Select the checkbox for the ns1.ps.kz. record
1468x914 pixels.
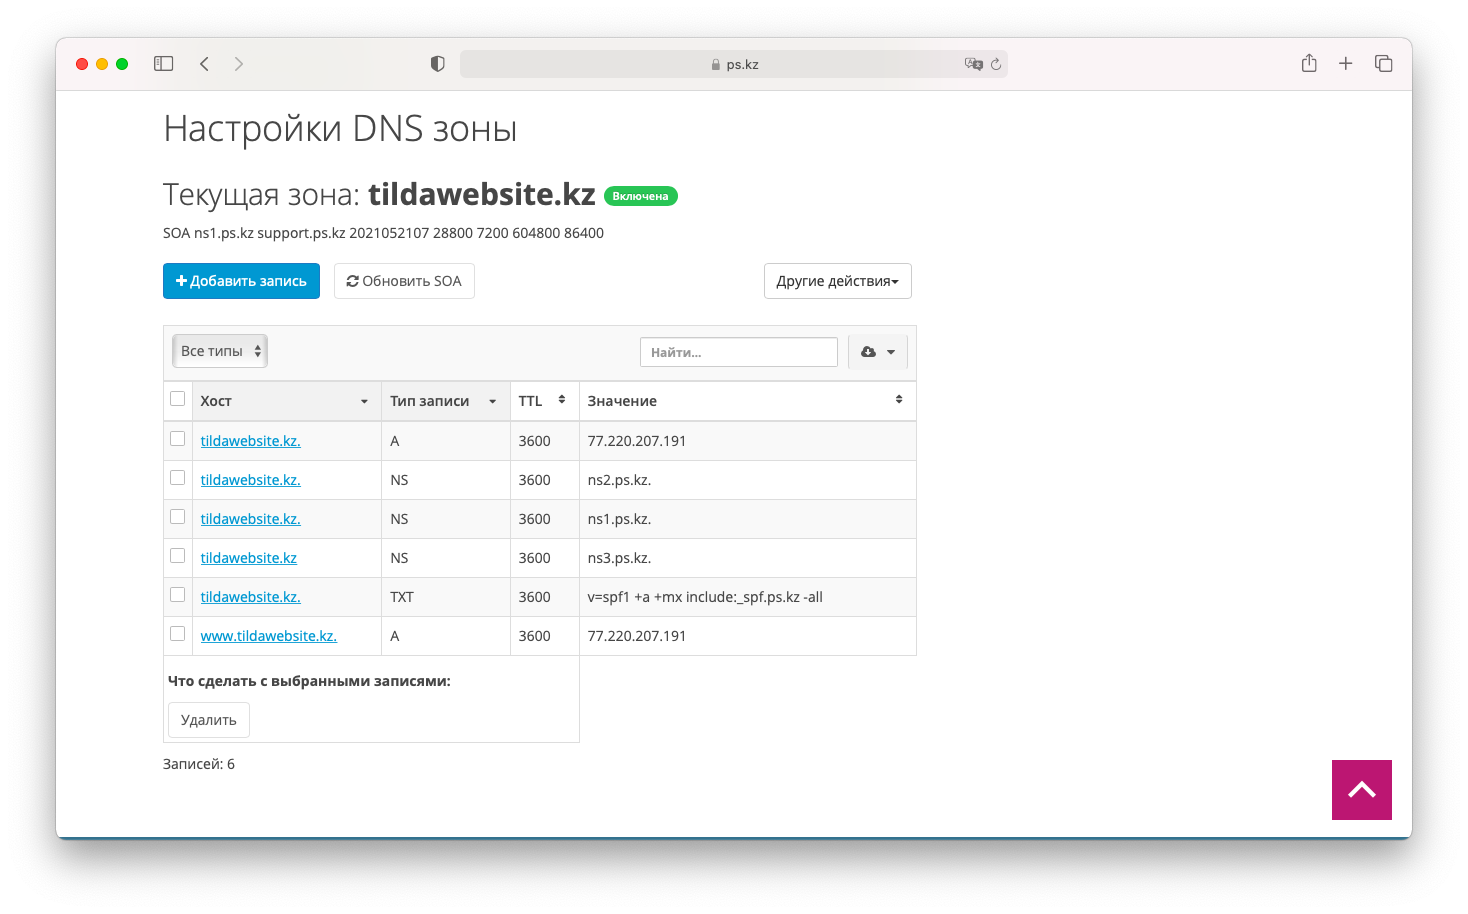tap(178, 517)
